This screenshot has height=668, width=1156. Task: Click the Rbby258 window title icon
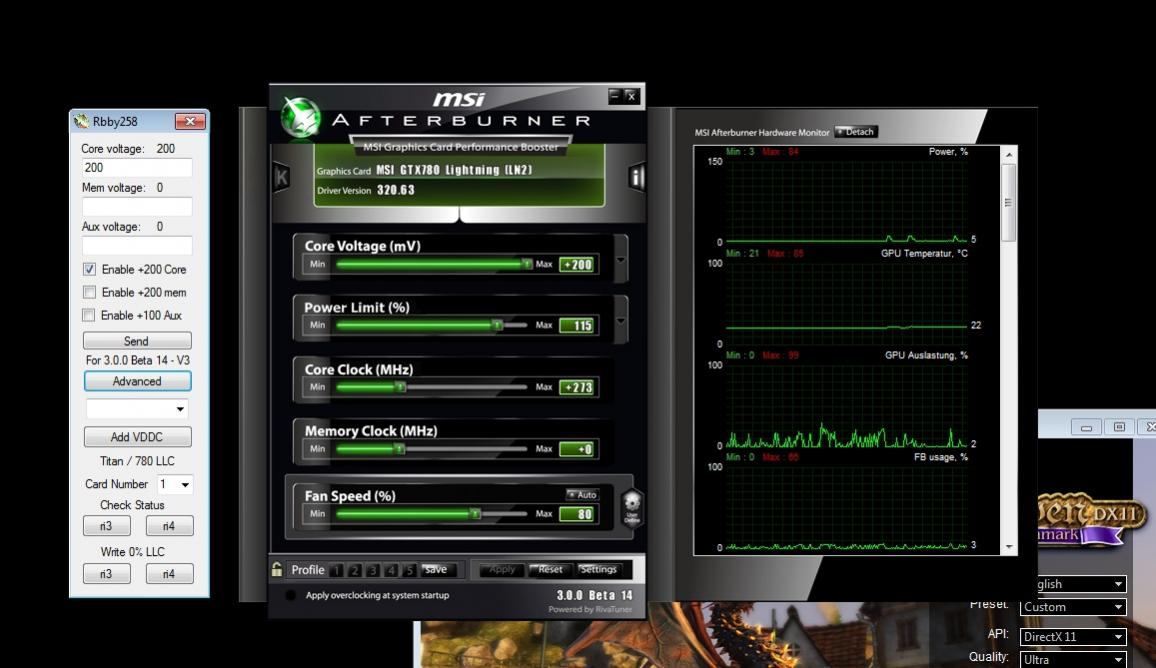81,121
